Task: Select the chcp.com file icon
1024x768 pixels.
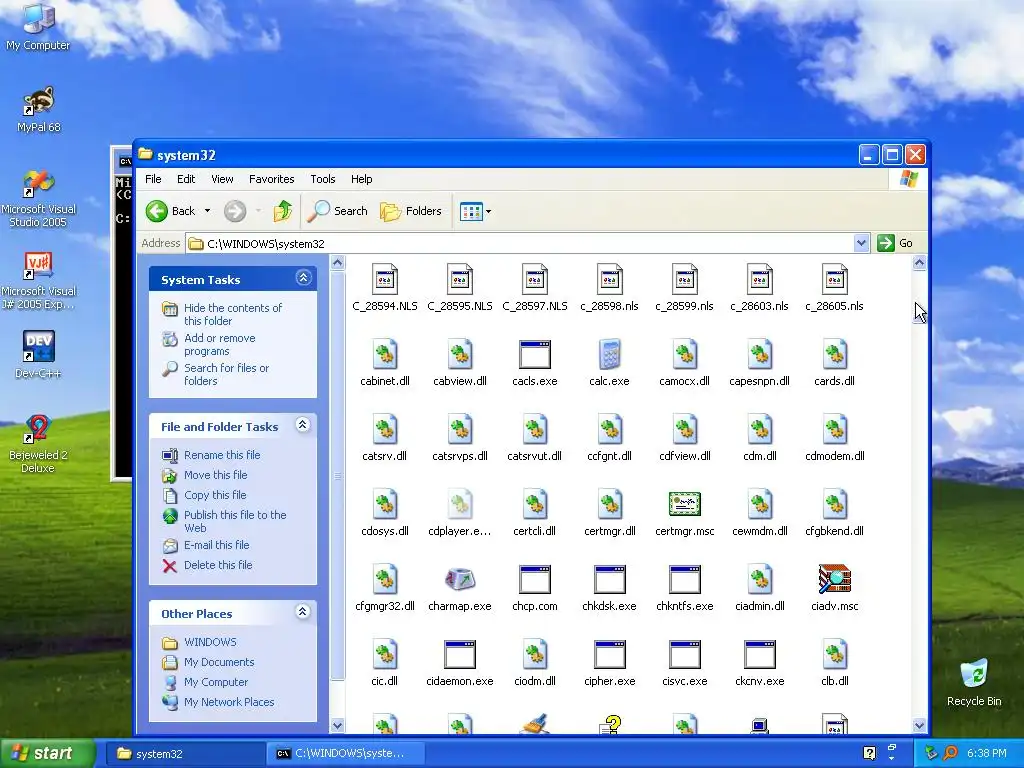Action: [535, 580]
